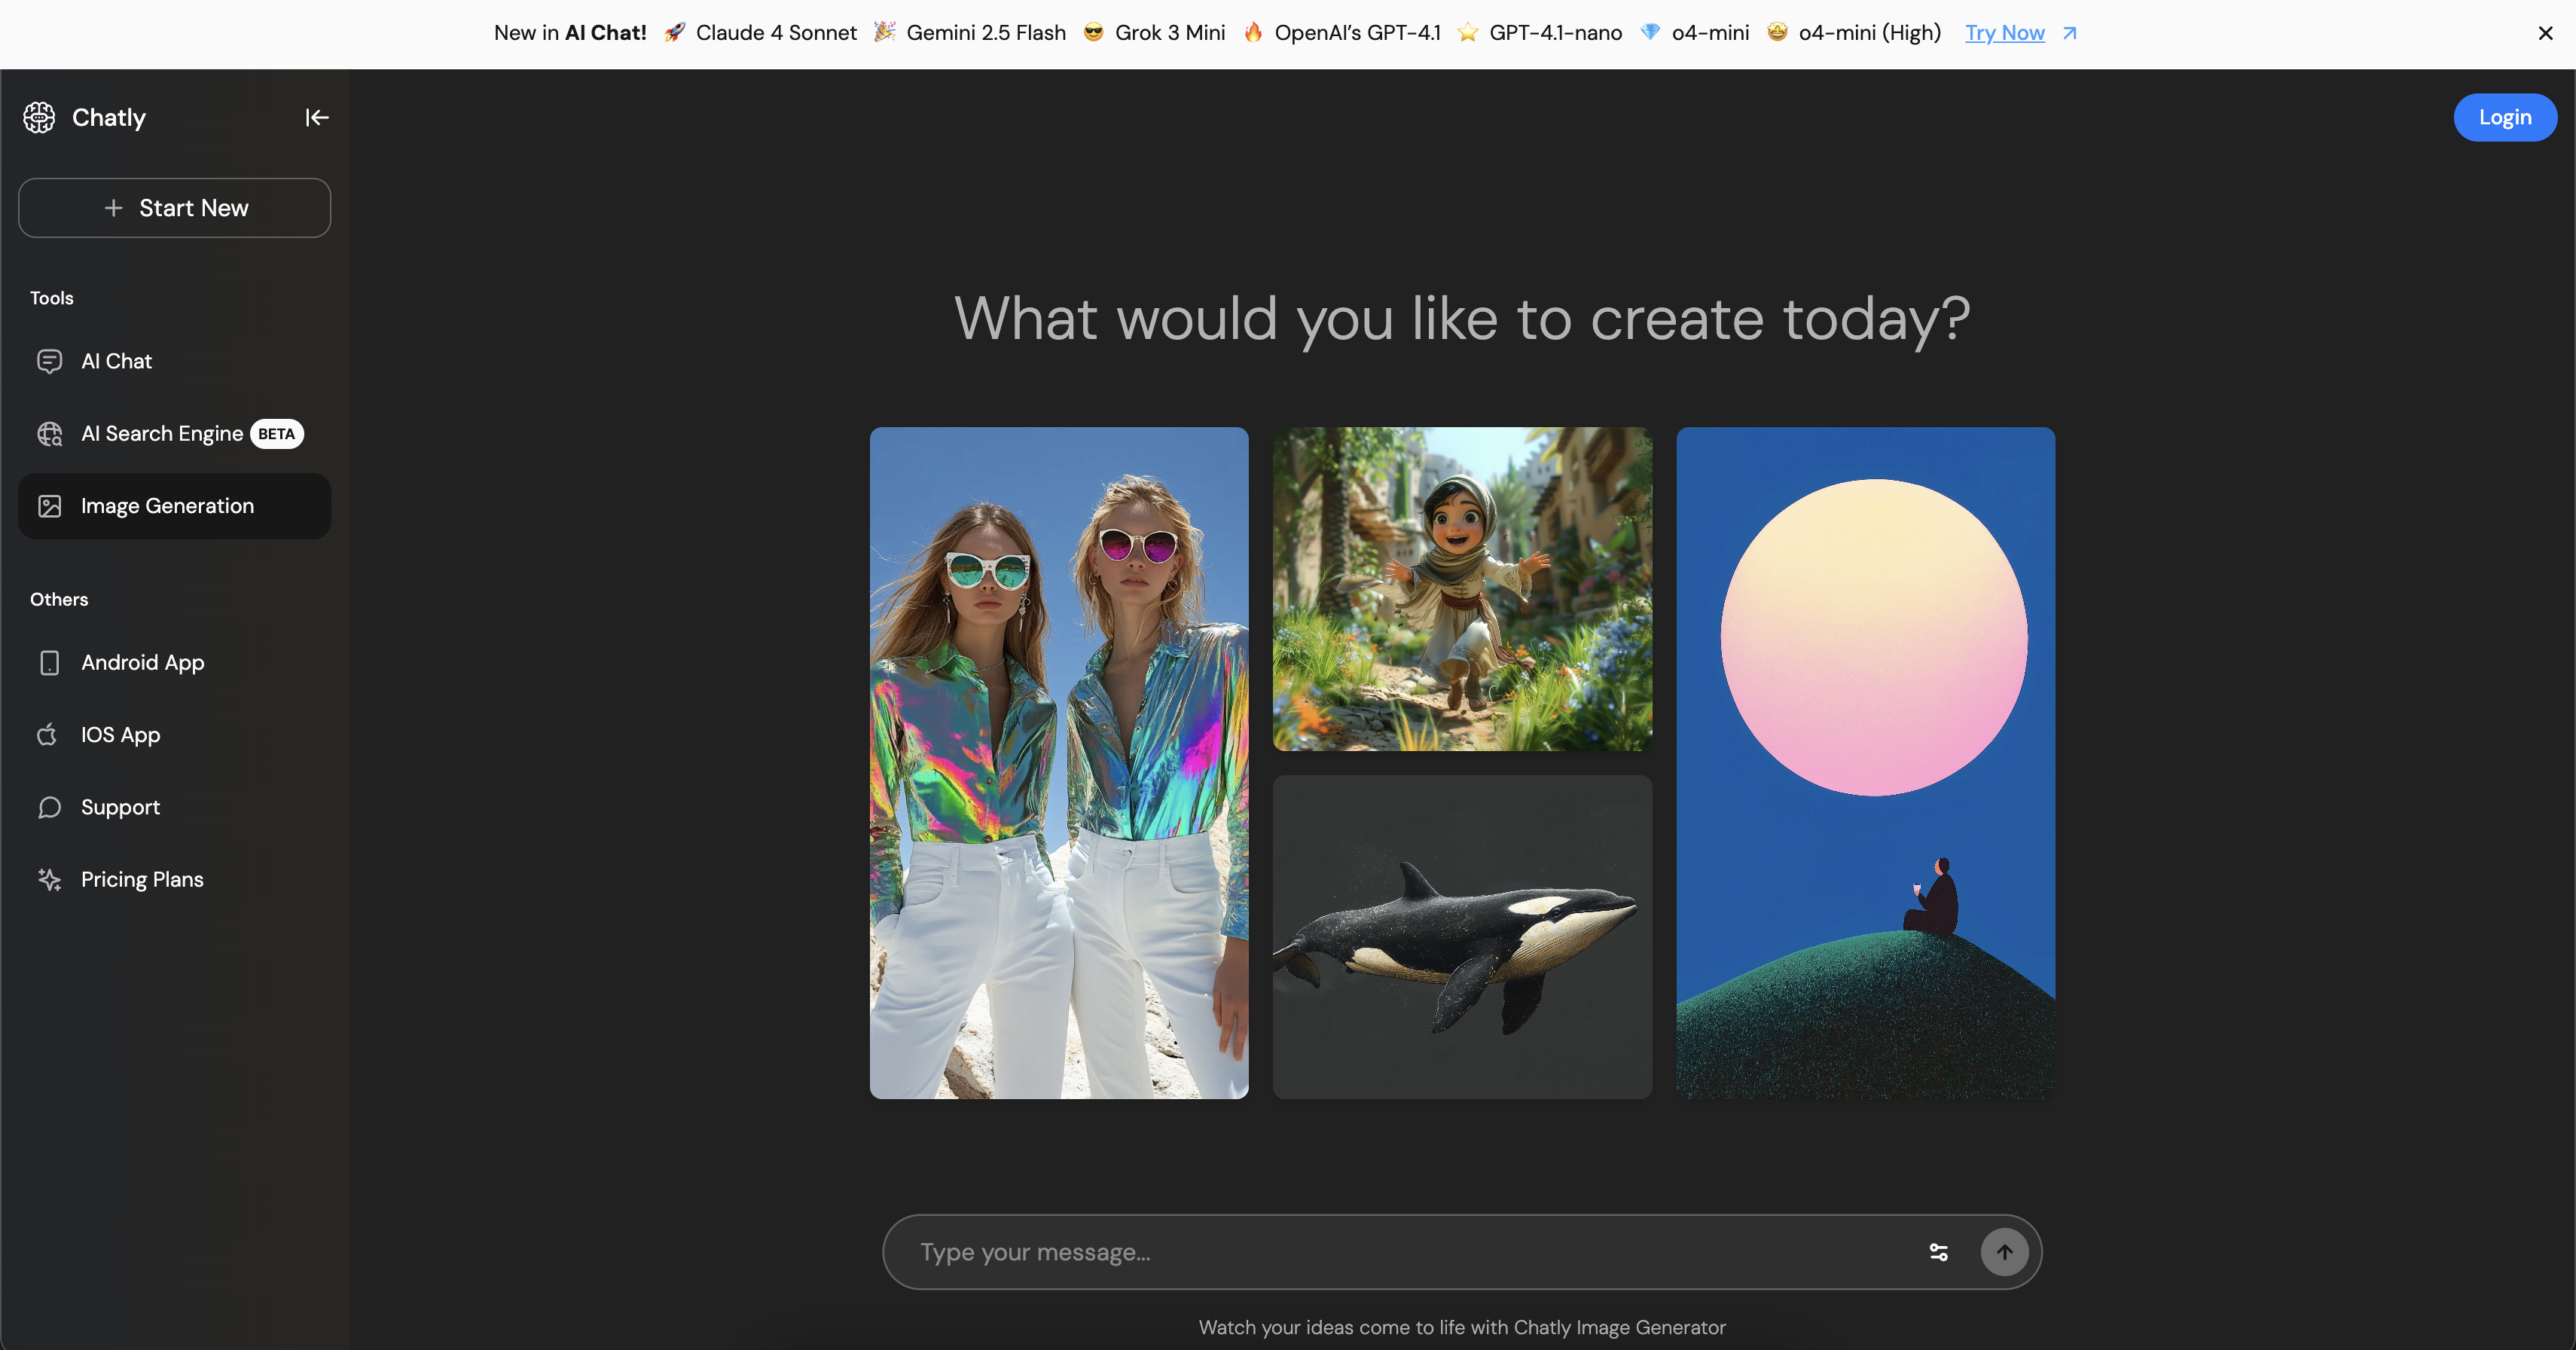Select the two women sunglasses thumbnail
The width and height of the screenshot is (2576, 1350).
pyautogui.click(x=1058, y=763)
